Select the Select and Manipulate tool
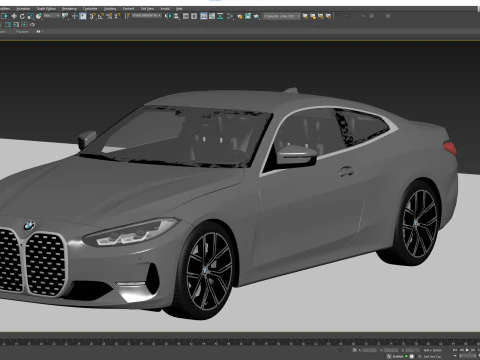Image resolution: width=480 pixels, height=360 pixels. tap(74, 16)
